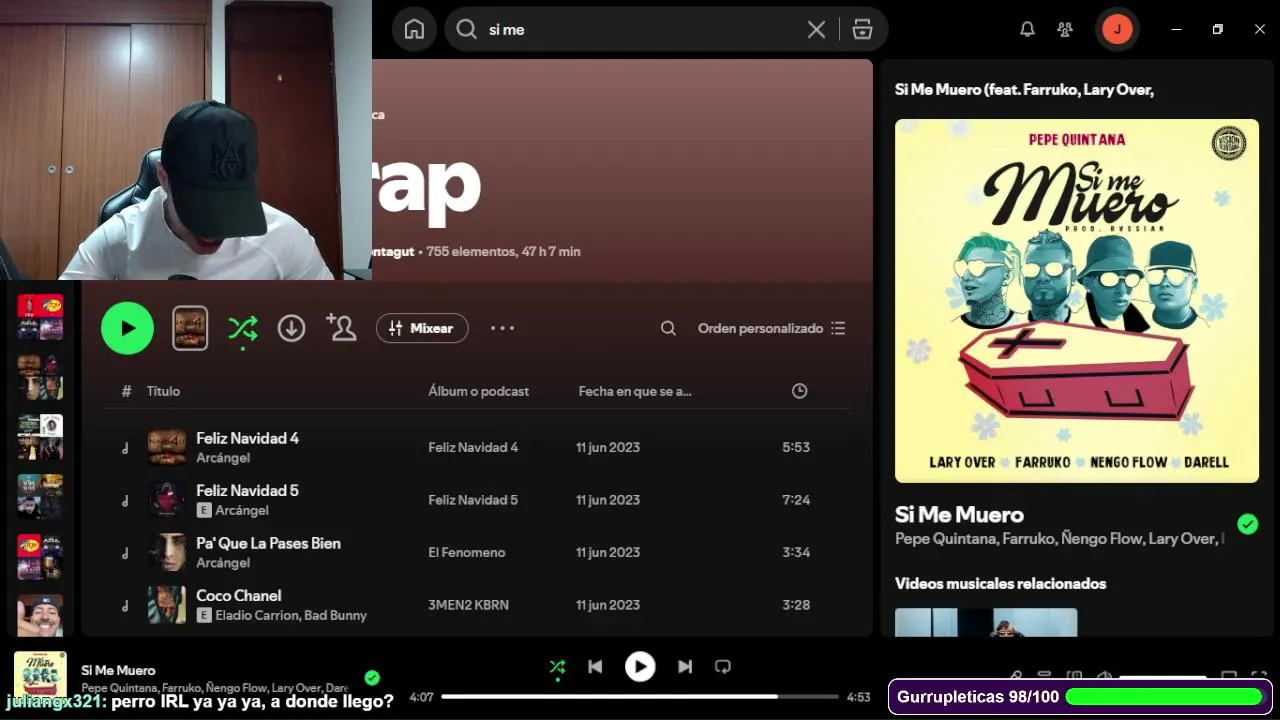Seek in the song progress bar
The height and width of the screenshot is (720, 1280).
(640, 697)
